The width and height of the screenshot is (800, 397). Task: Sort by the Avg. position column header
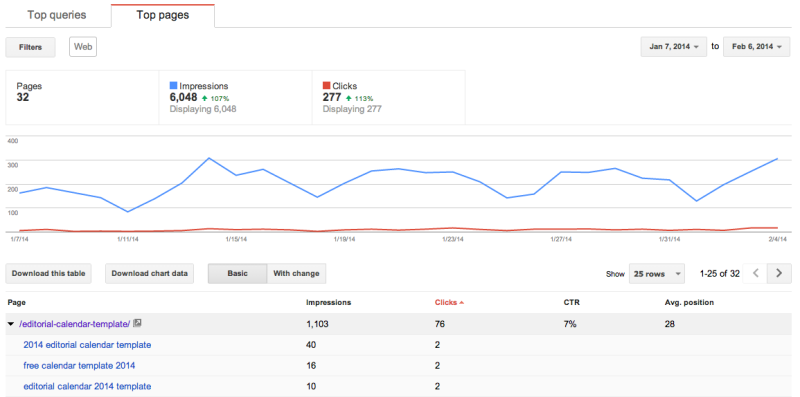point(689,303)
